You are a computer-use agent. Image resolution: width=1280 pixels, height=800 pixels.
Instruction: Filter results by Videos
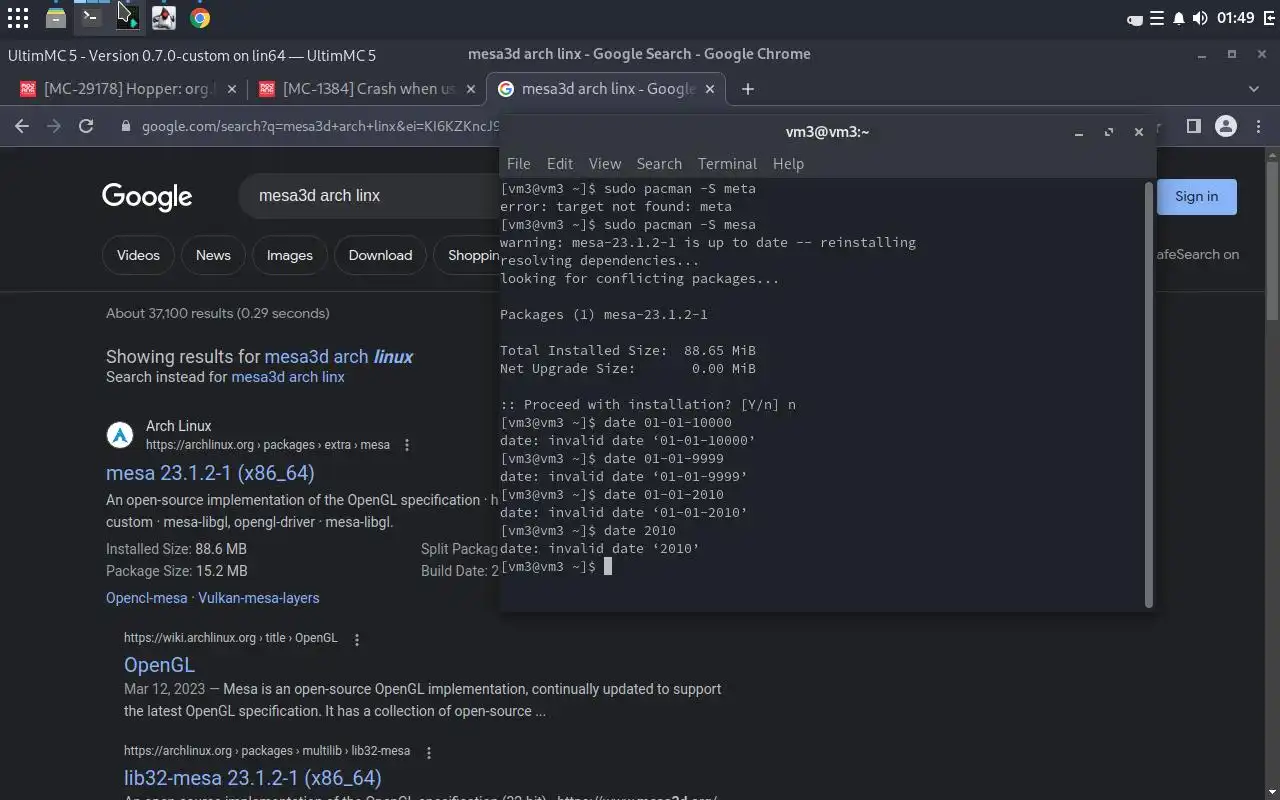[138, 255]
